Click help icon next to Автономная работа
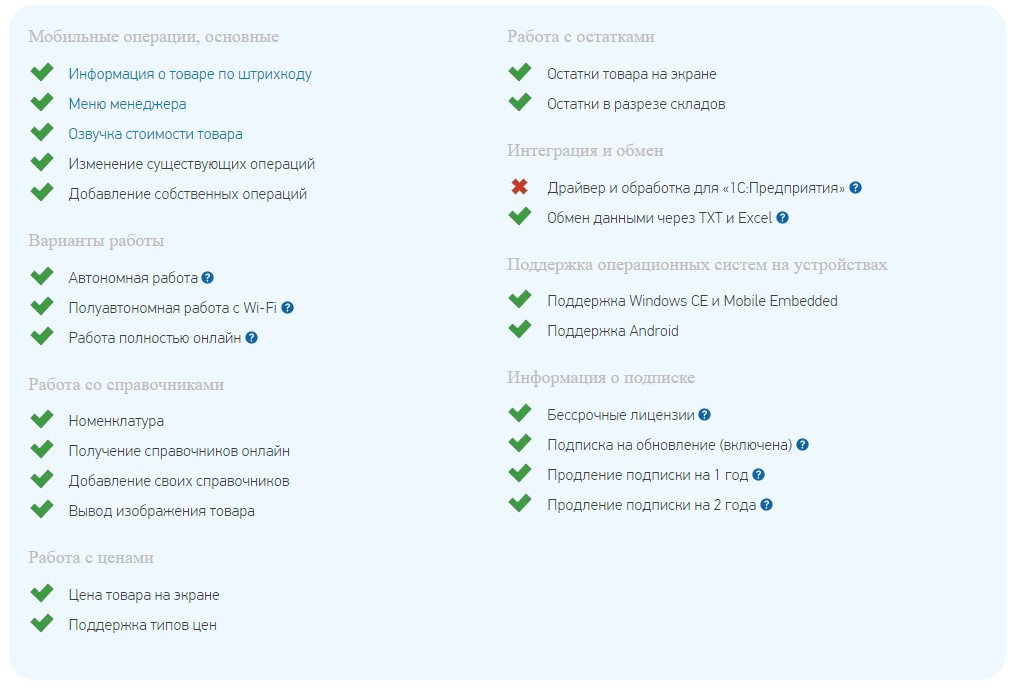The image size is (1018, 692). pyautogui.click(x=208, y=278)
